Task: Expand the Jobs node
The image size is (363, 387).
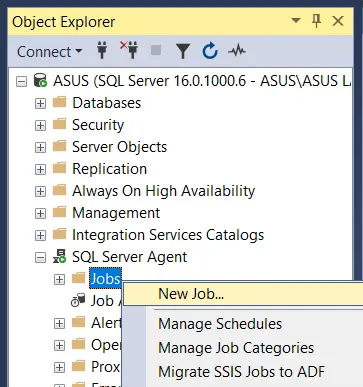Action: pos(59,279)
